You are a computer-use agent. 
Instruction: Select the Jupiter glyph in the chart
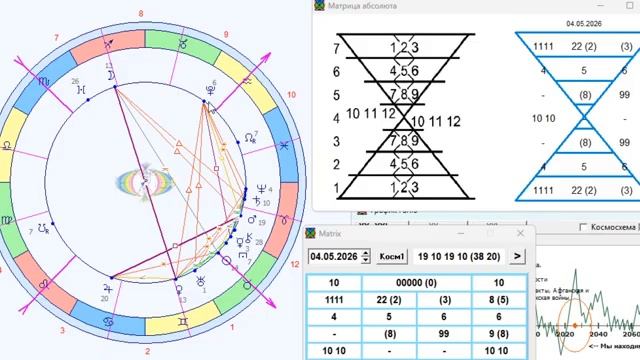[108, 288]
